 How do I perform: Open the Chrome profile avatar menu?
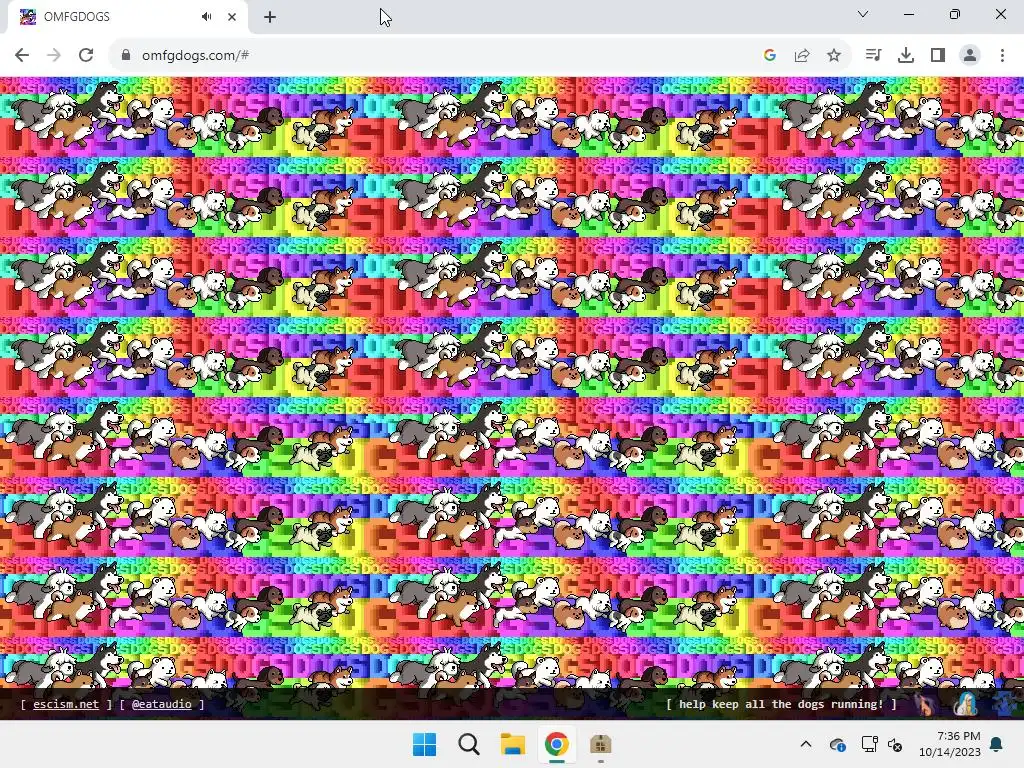pyautogui.click(x=970, y=56)
